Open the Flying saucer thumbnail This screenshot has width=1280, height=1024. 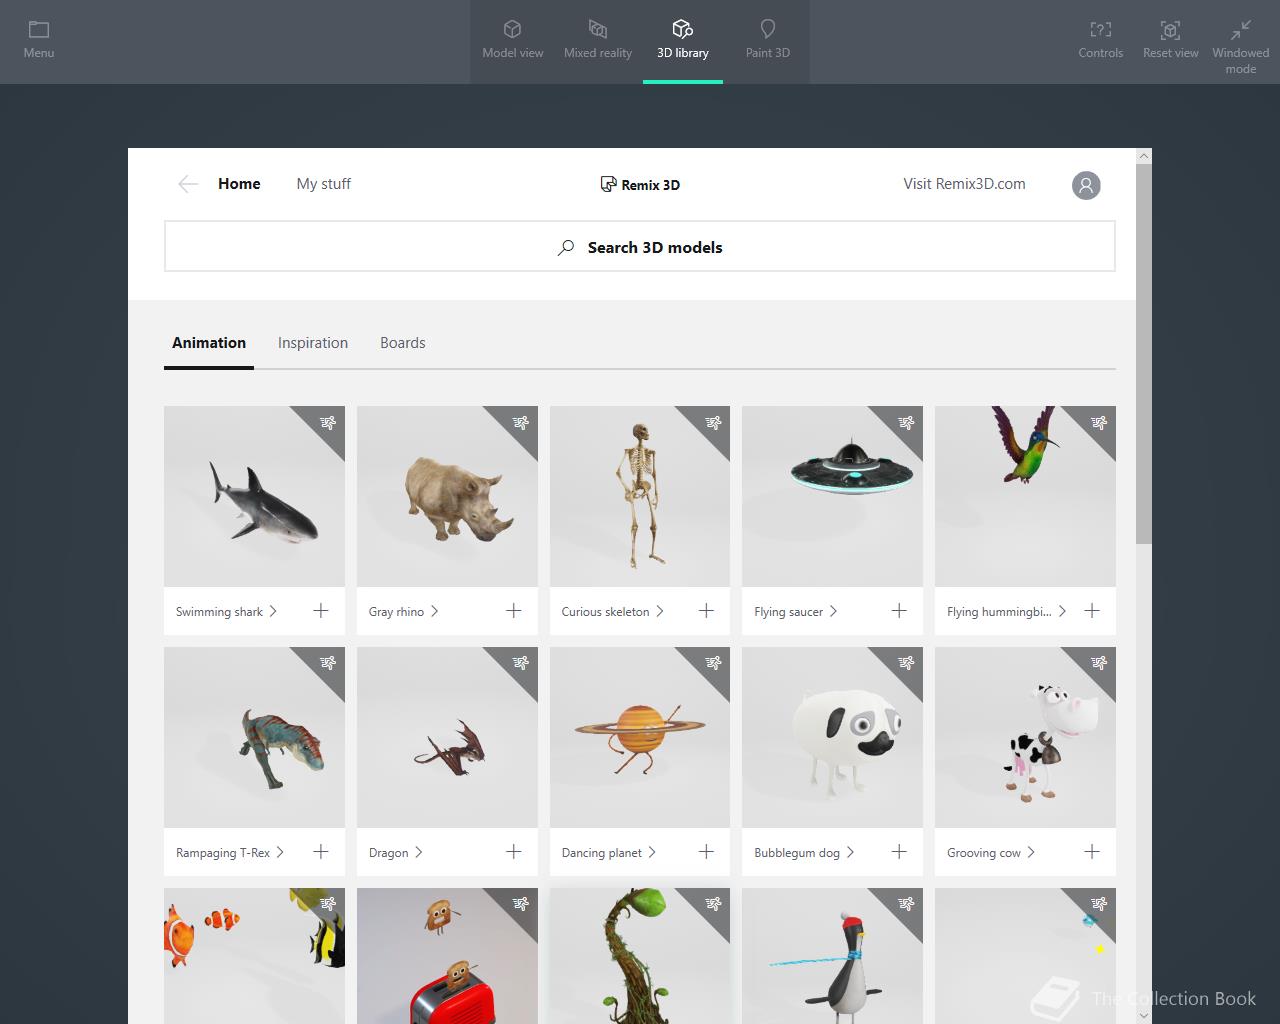832,496
